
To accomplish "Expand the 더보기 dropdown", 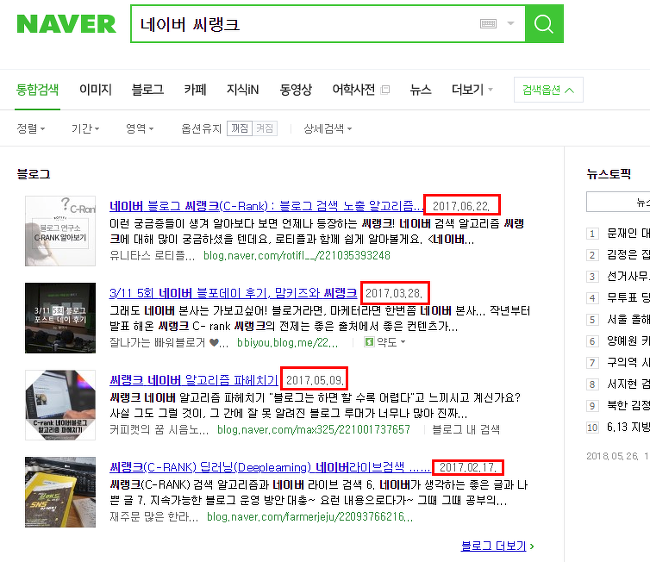I will tap(472, 90).
